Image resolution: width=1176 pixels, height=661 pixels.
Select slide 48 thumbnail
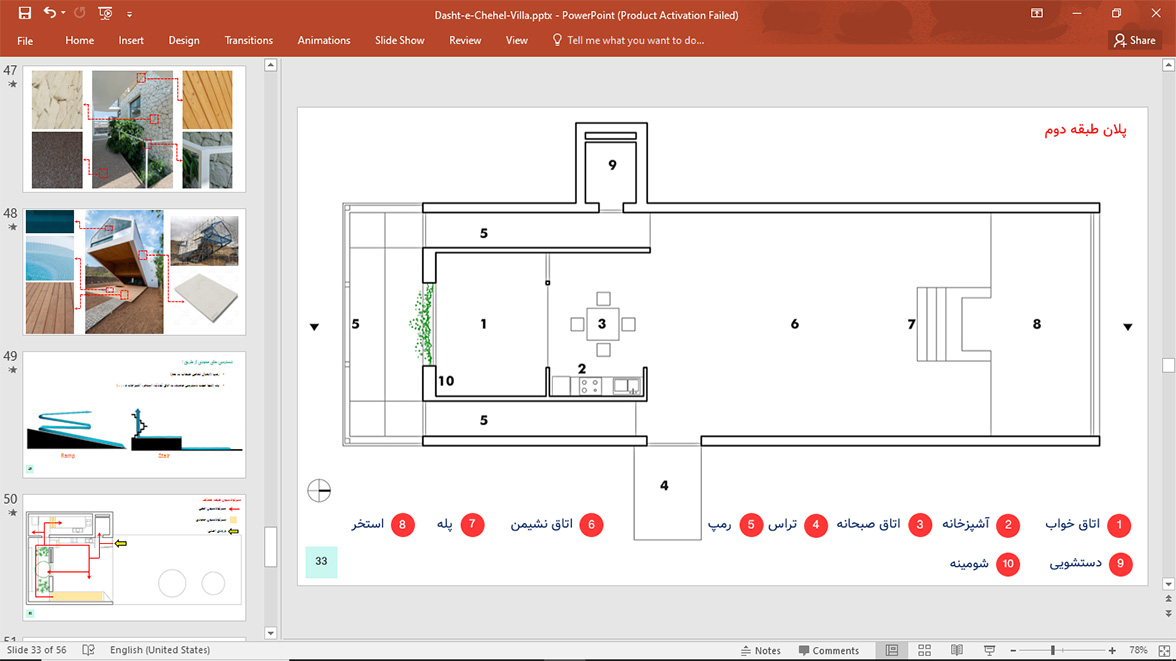[134, 272]
